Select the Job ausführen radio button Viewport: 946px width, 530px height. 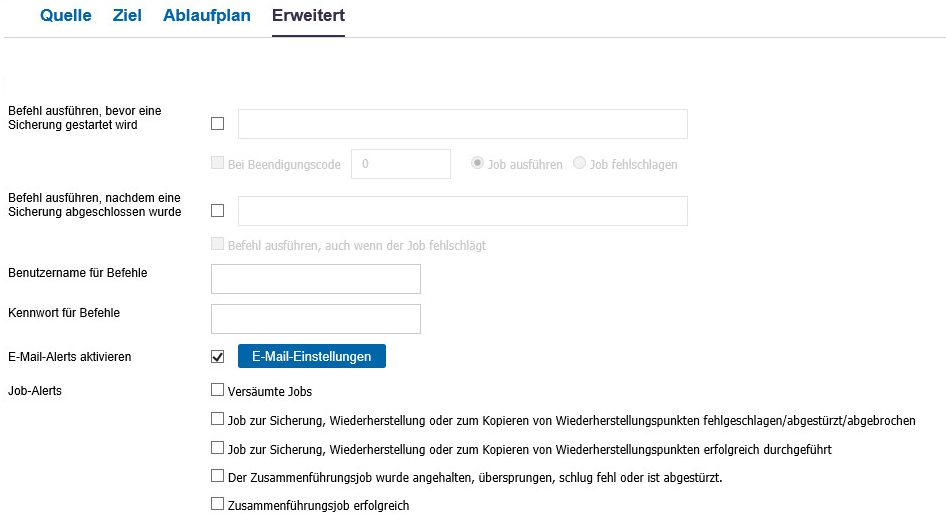(x=477, y=163)
